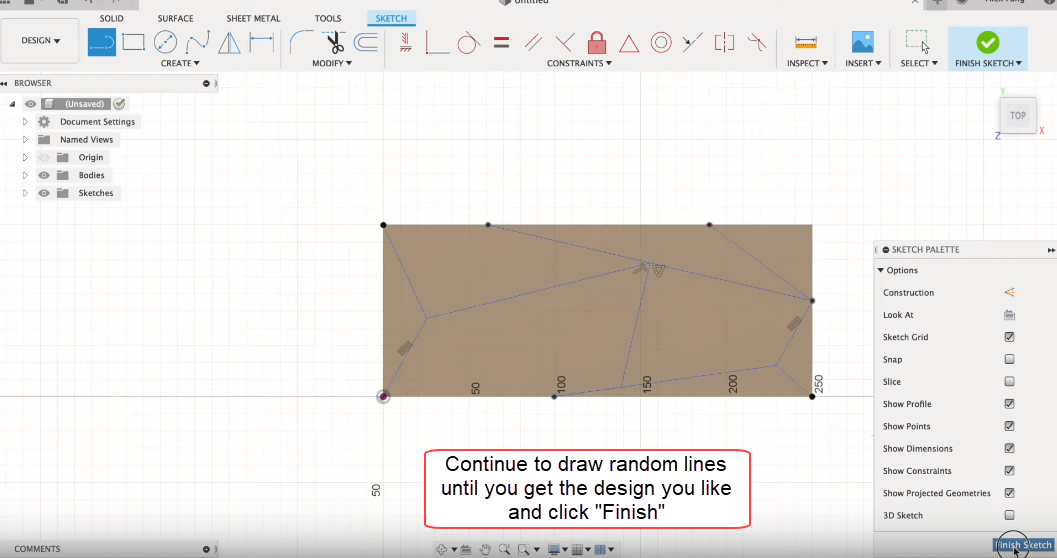The image size is (1057, 558).
Task: Select the Polygon triangle tool
Action: [229, 42]
